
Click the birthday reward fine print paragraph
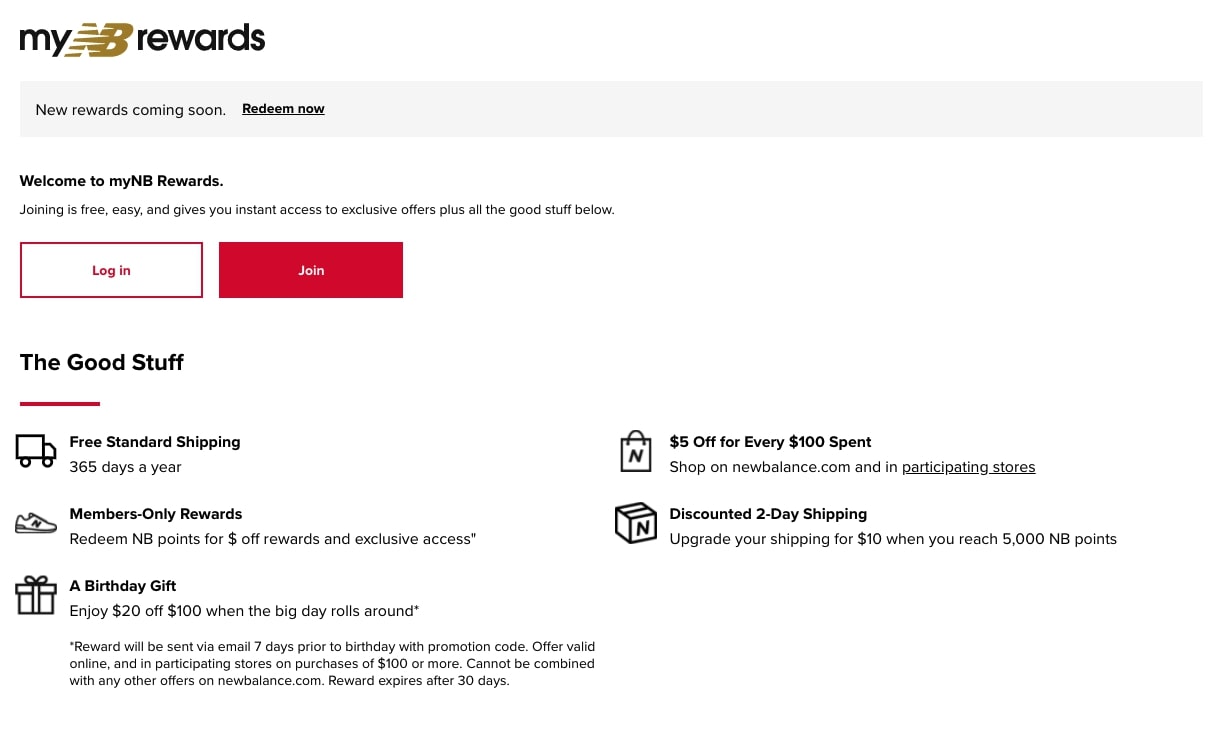[332, 664]
